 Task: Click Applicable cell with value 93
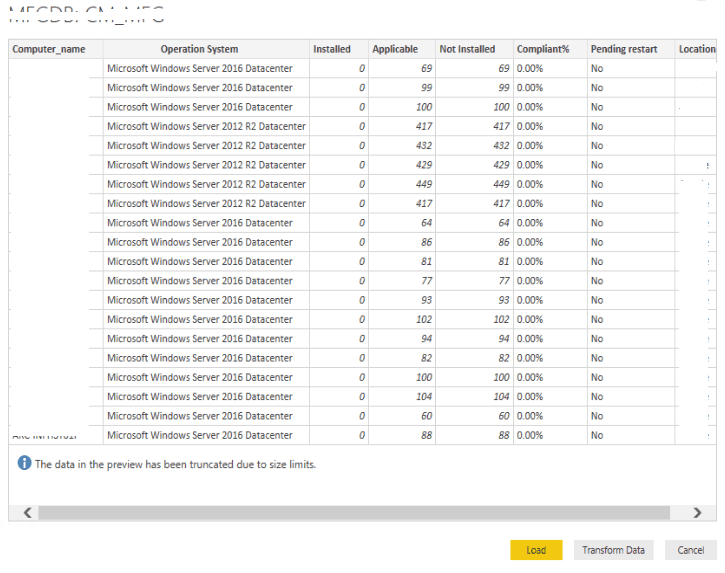(x=402, y=300)
